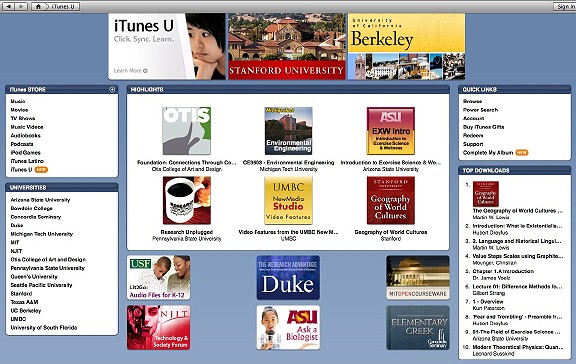Image resolution: width=576 pixels, height=364 pixels.
Task: Open Podcasts in iTunes Store list
Action: (22, 144)
